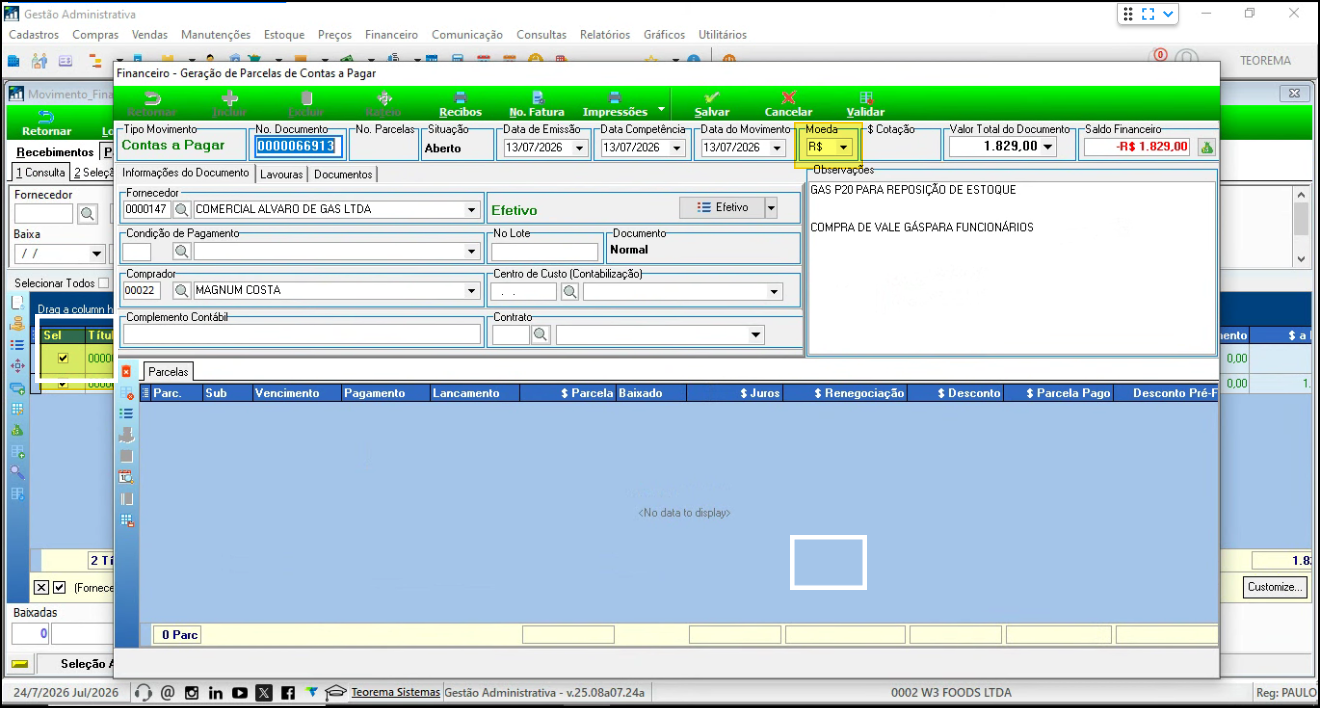This screenshot has height=708, width=1320.
Task: Open the Teorema Sistemas link
Action: tap(395, 692)
